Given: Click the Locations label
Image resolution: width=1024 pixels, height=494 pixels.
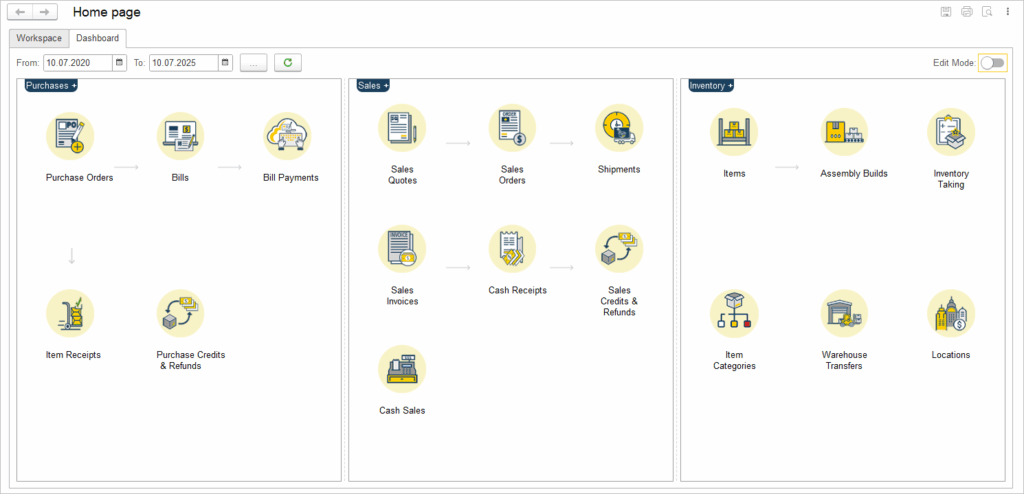Looking at the screenshot, I should coord(951,355).
